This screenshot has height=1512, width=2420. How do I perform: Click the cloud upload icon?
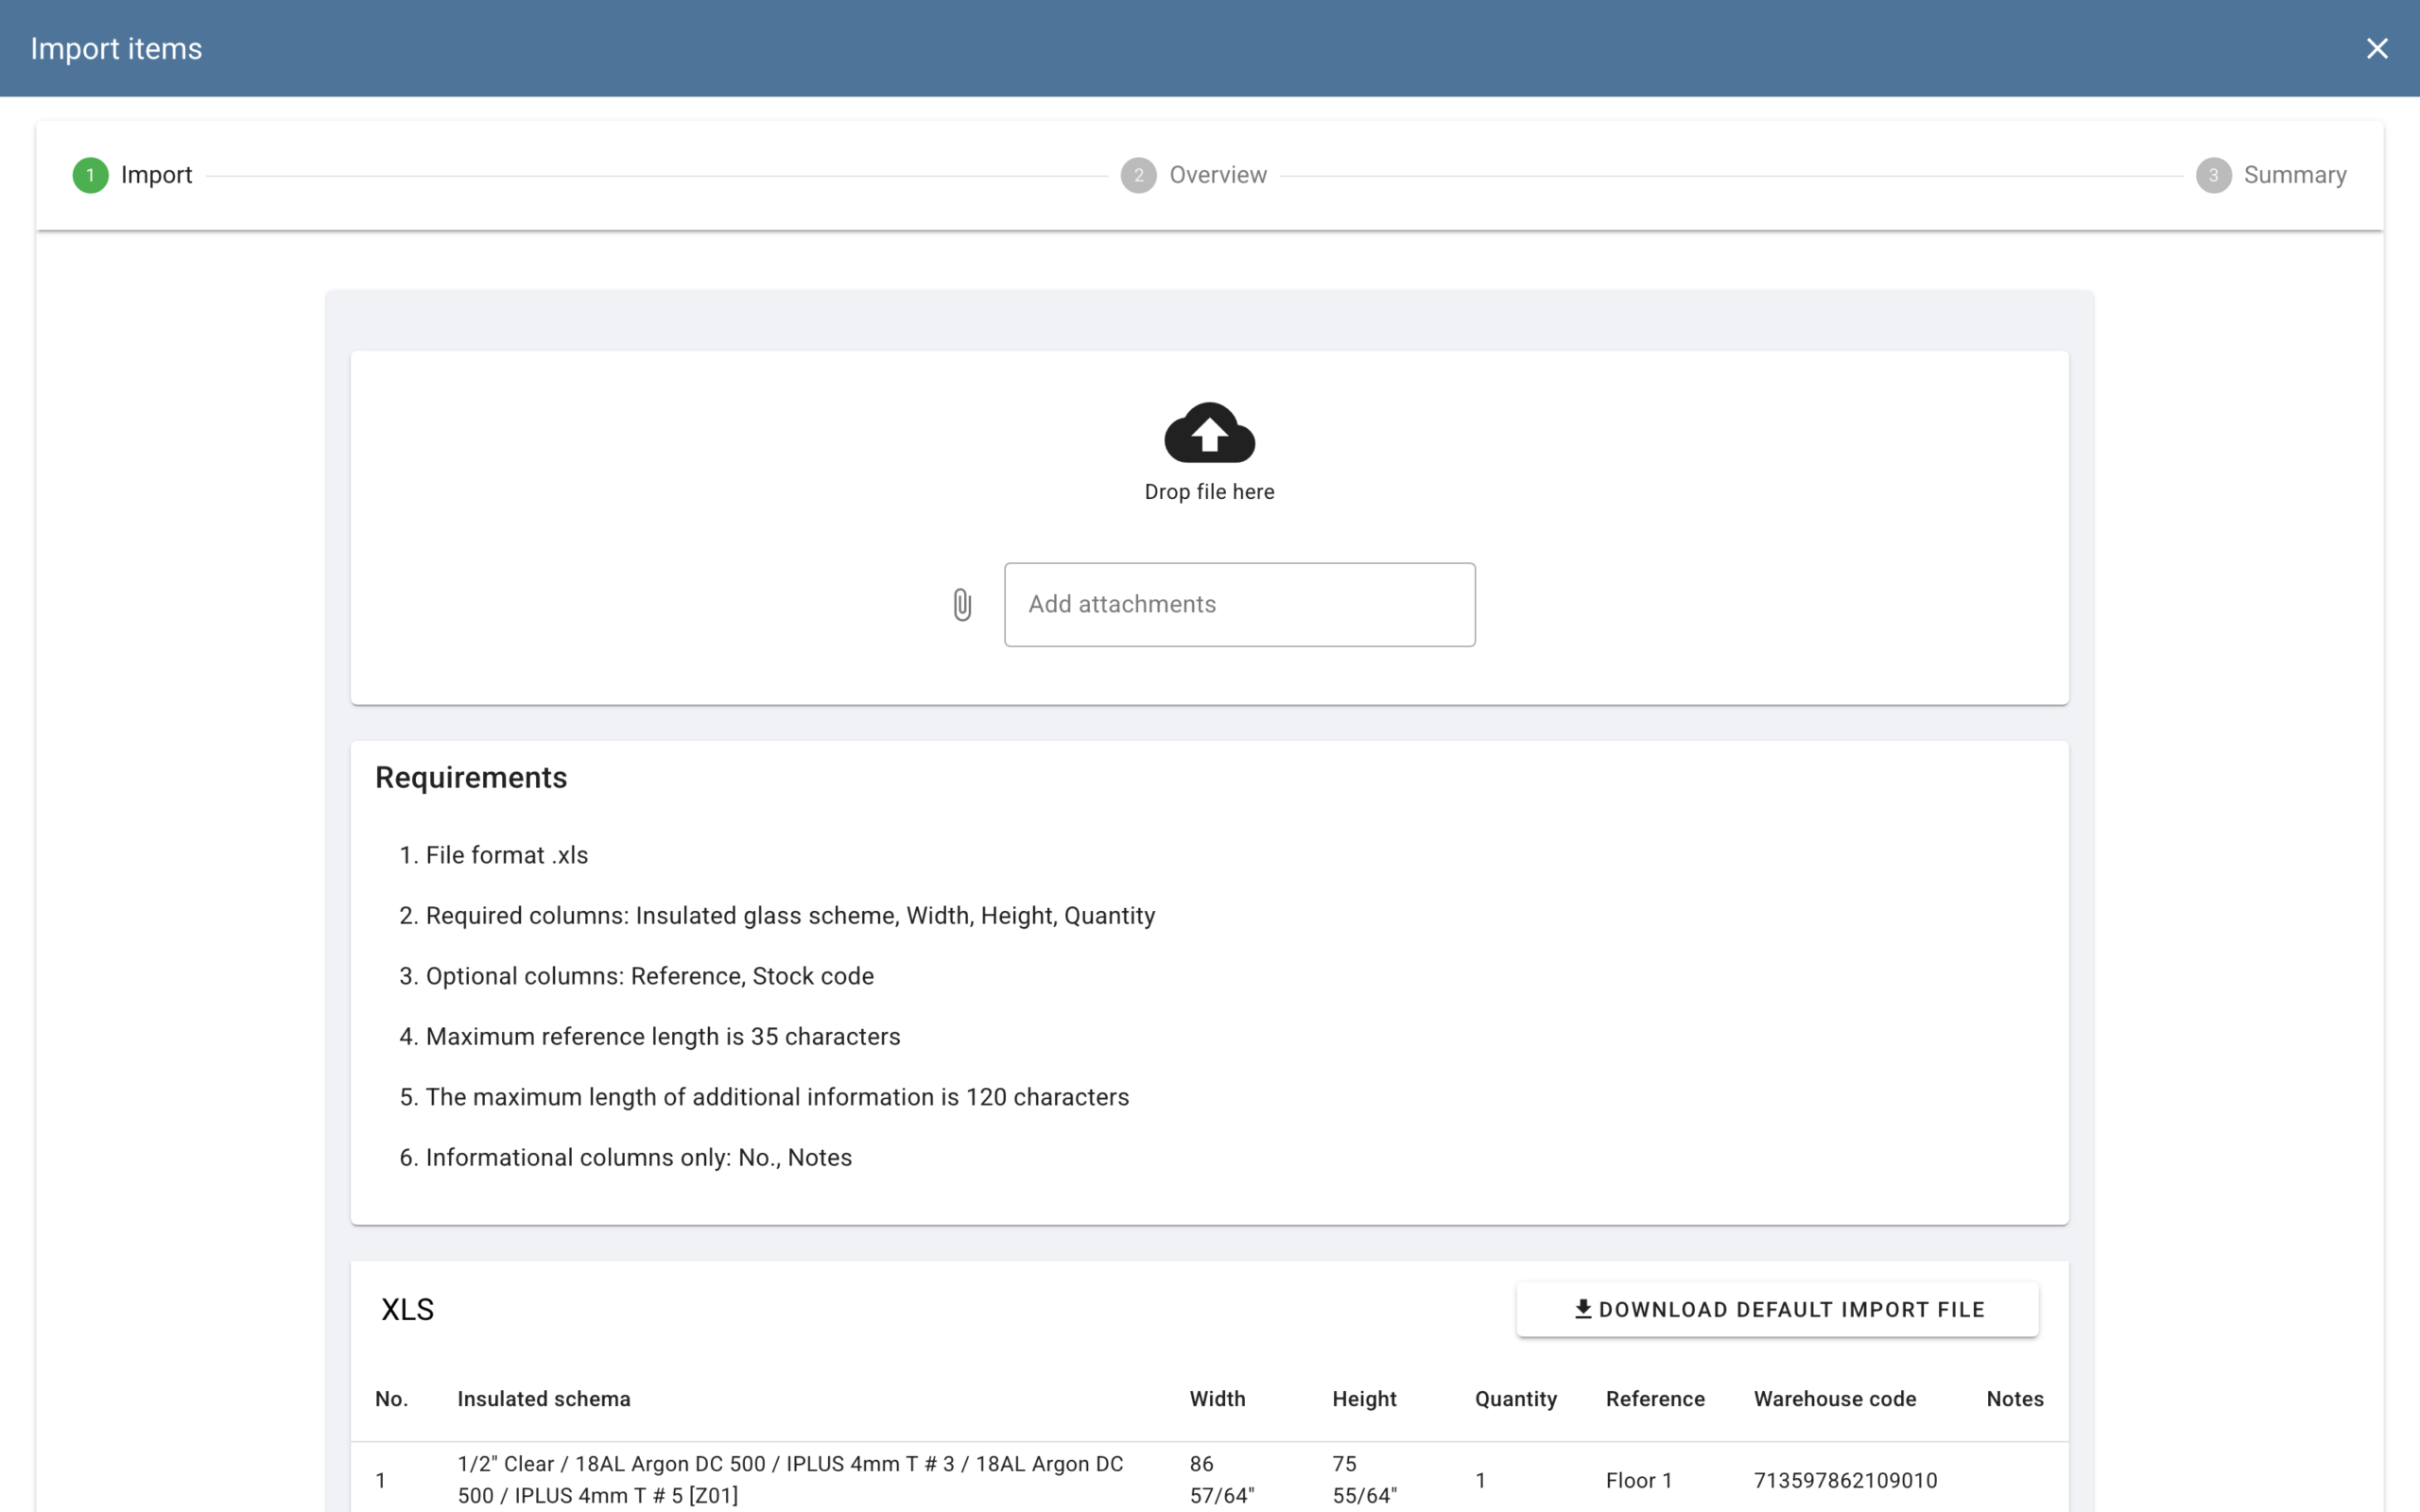1209,432
